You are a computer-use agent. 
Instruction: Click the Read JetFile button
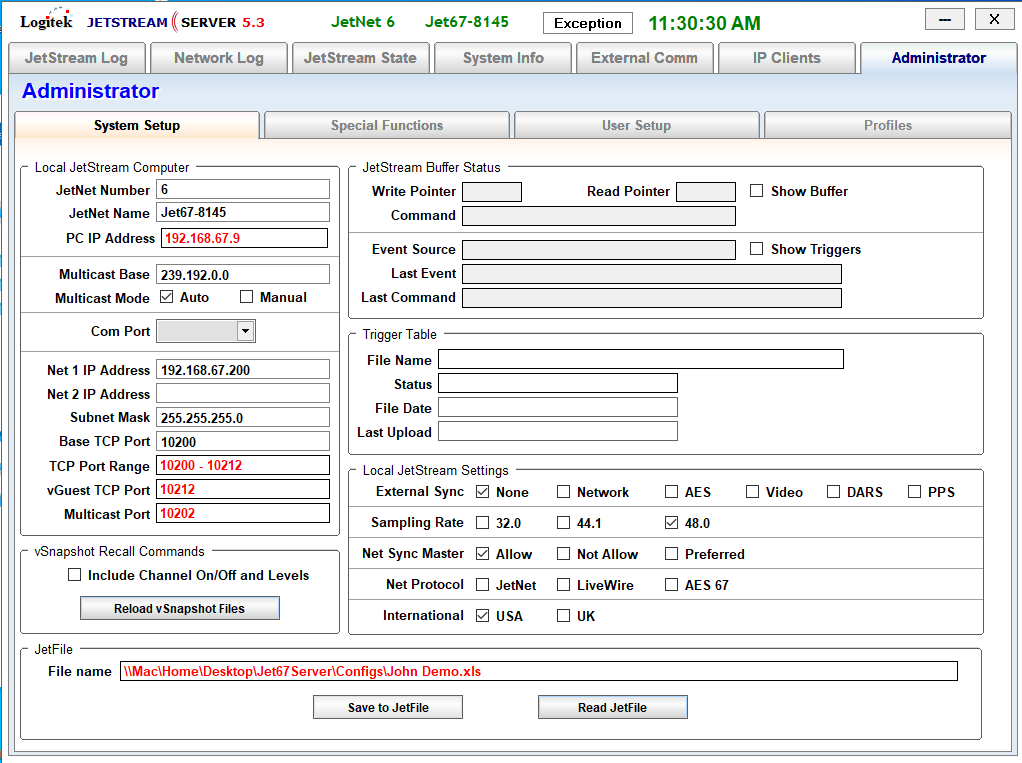click(x=612, y=708)
